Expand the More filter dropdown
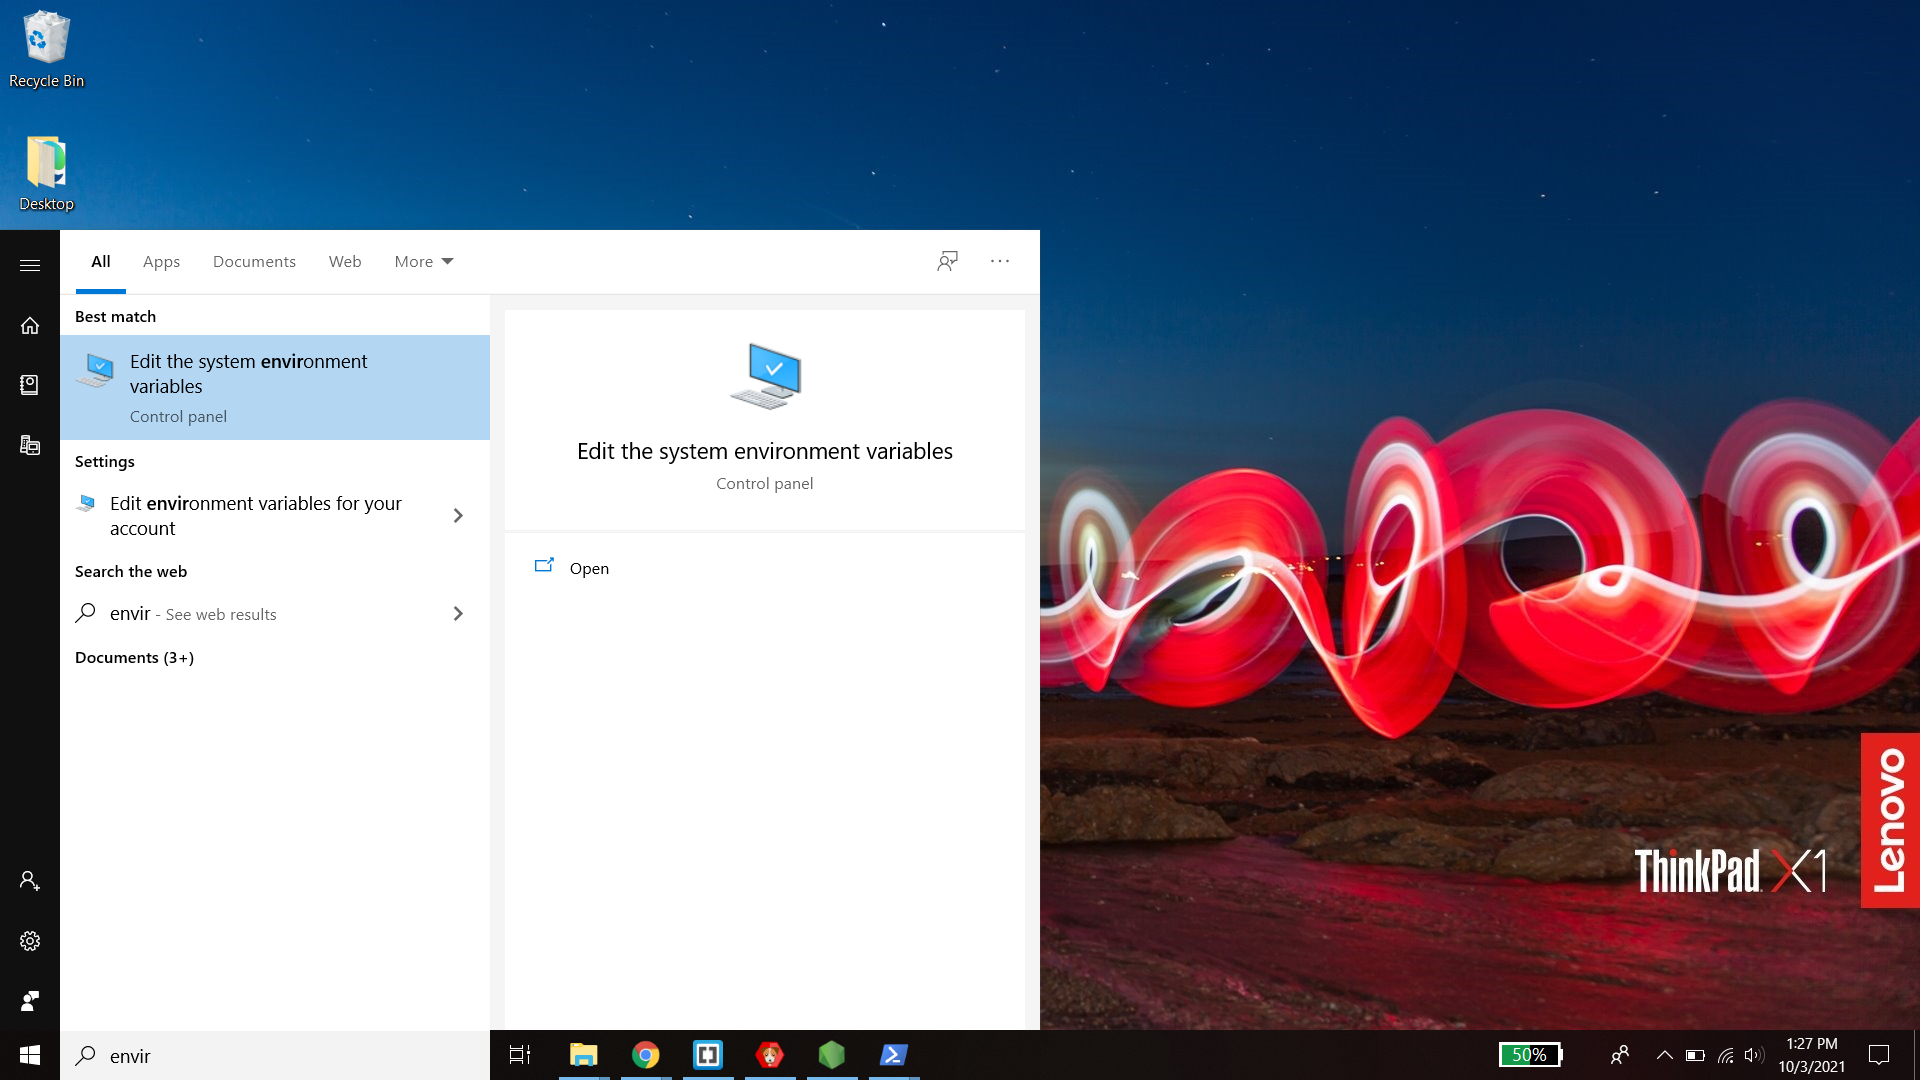The image size is (1920, 1080). [x=423, y=261]
